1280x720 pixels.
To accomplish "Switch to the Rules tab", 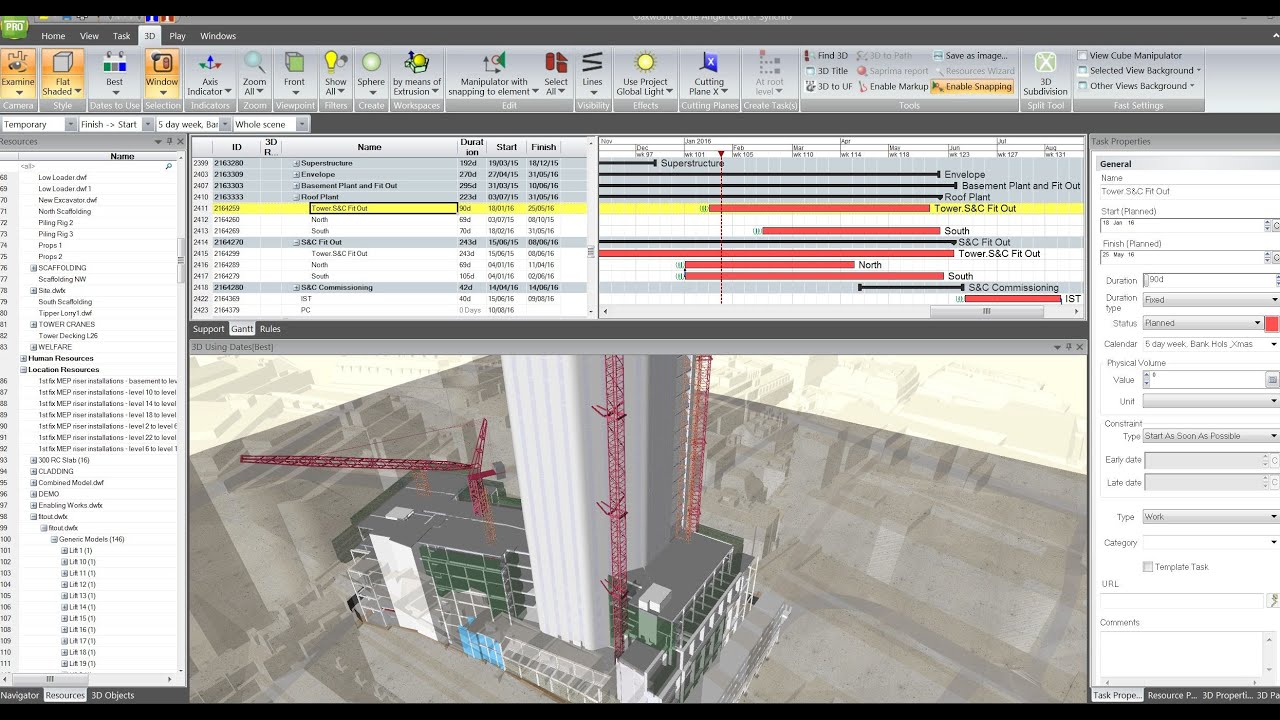I will click(x=270, y=329).
